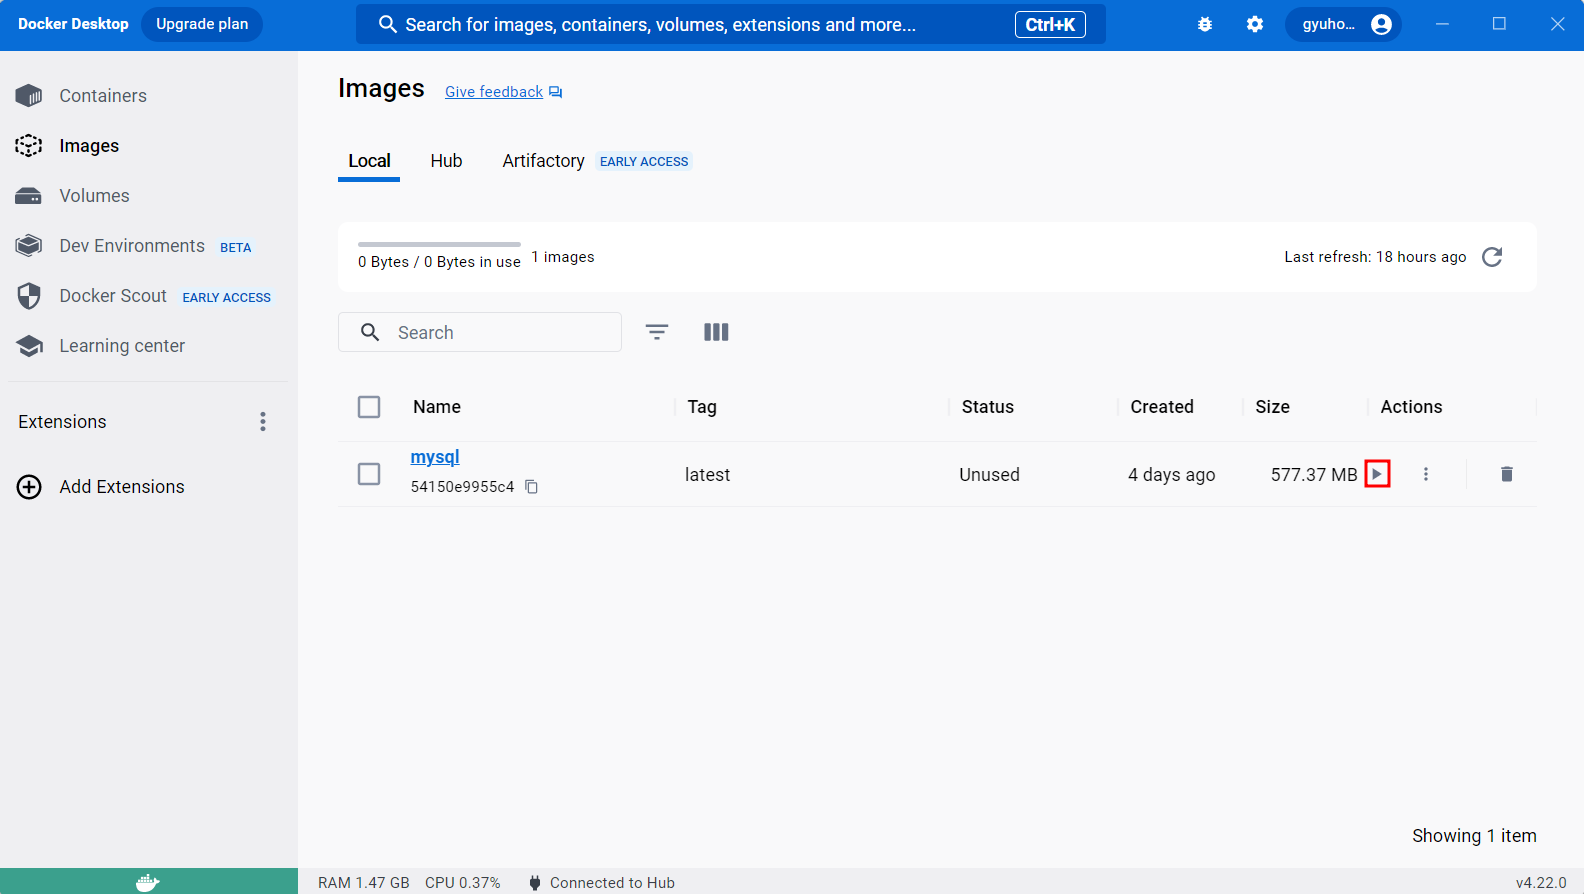The height and width of the screenshot is (894, 1584).
Task: Open the mysql row more-actions menu
Action: (1426, 474)
